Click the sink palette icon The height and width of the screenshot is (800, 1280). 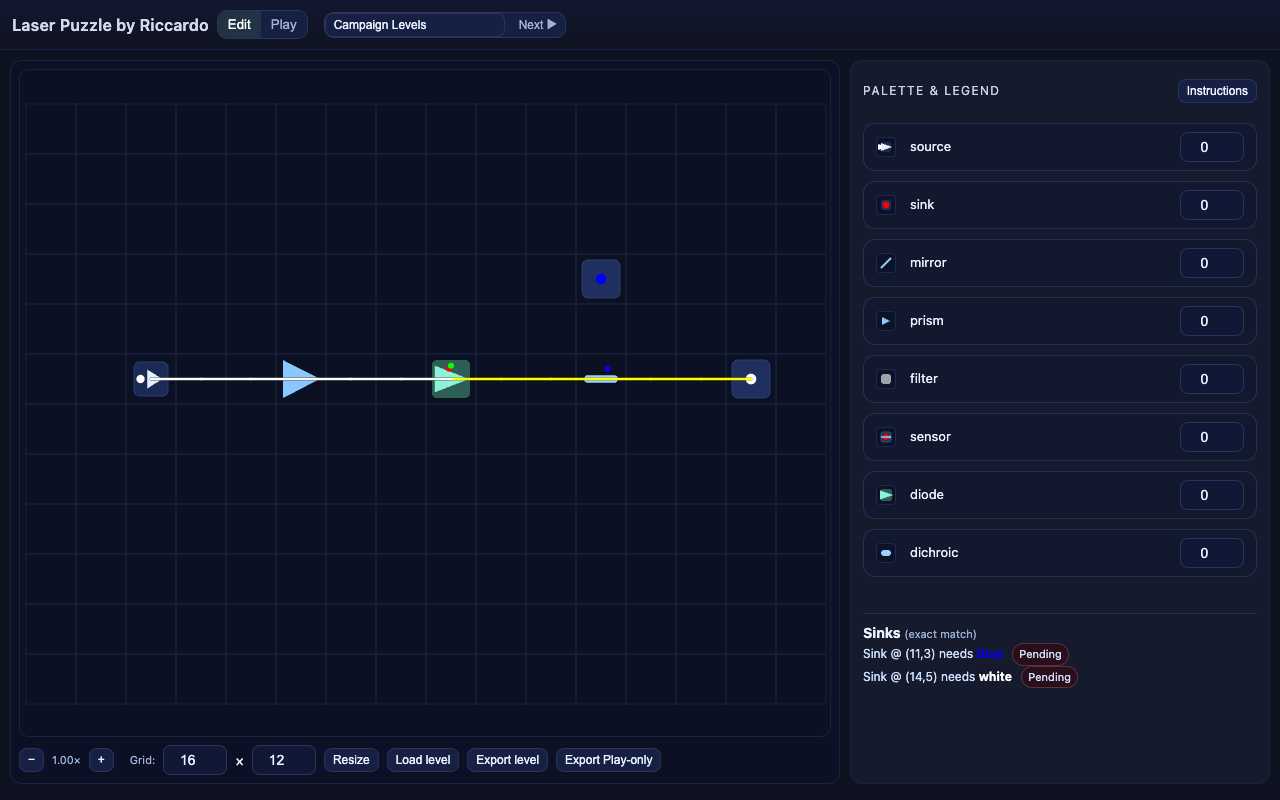885,205
